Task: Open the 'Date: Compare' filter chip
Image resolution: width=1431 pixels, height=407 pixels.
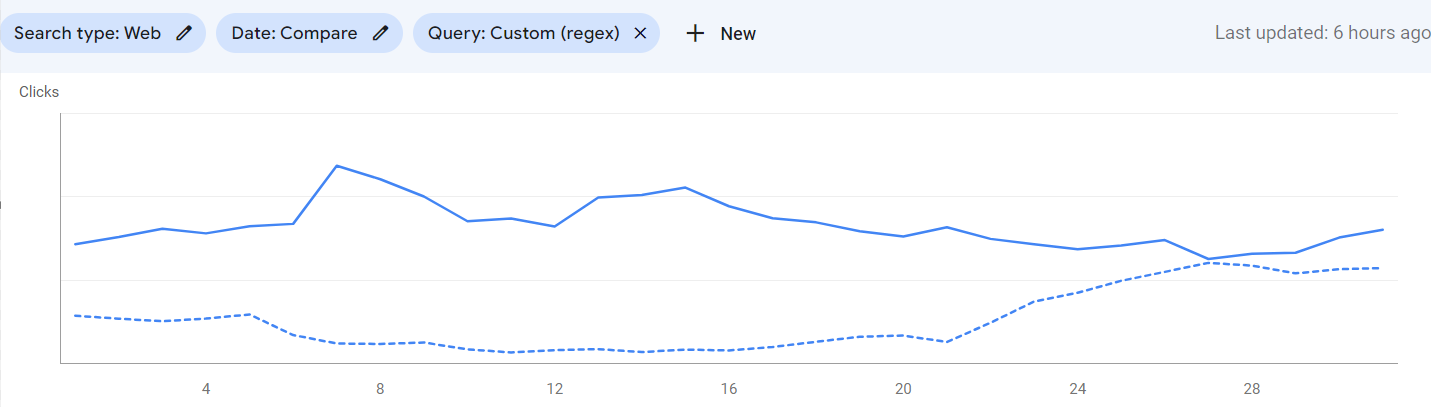Action: click(x=294, y=33)
